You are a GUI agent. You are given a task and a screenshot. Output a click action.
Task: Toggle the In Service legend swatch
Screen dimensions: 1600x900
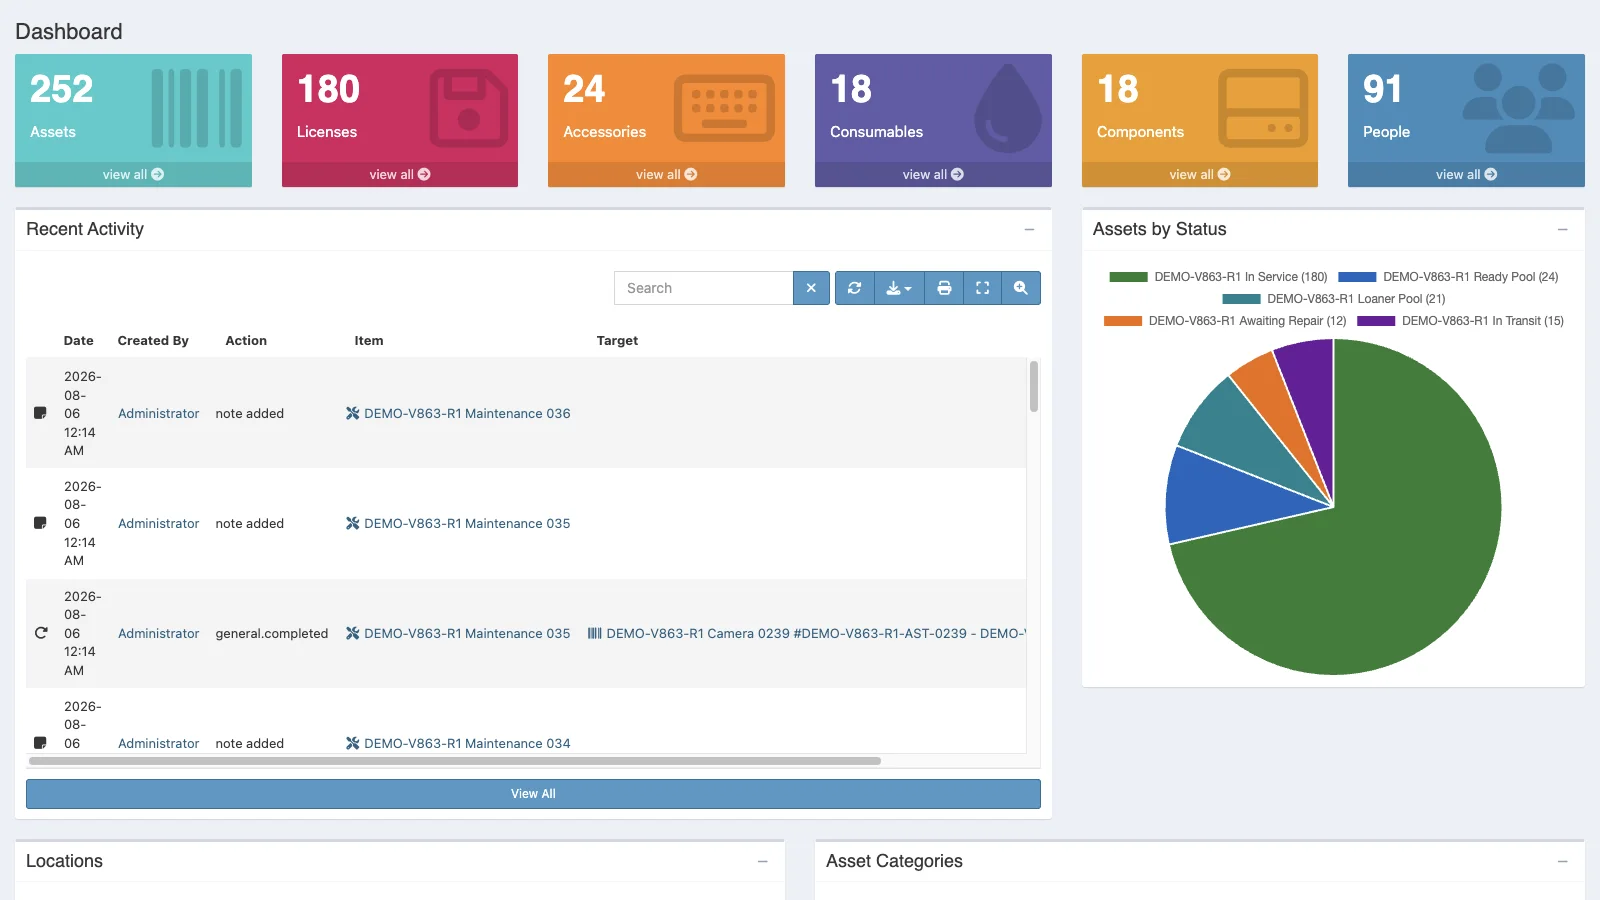pos(1128,277)
